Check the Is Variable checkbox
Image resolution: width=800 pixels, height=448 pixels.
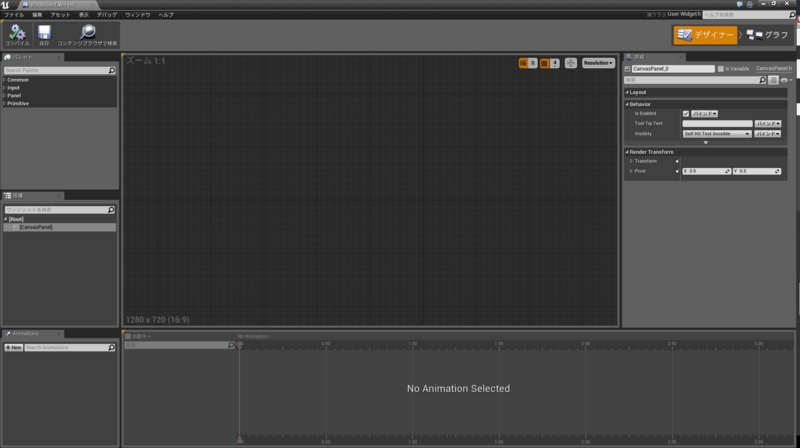tap(720, 69)
